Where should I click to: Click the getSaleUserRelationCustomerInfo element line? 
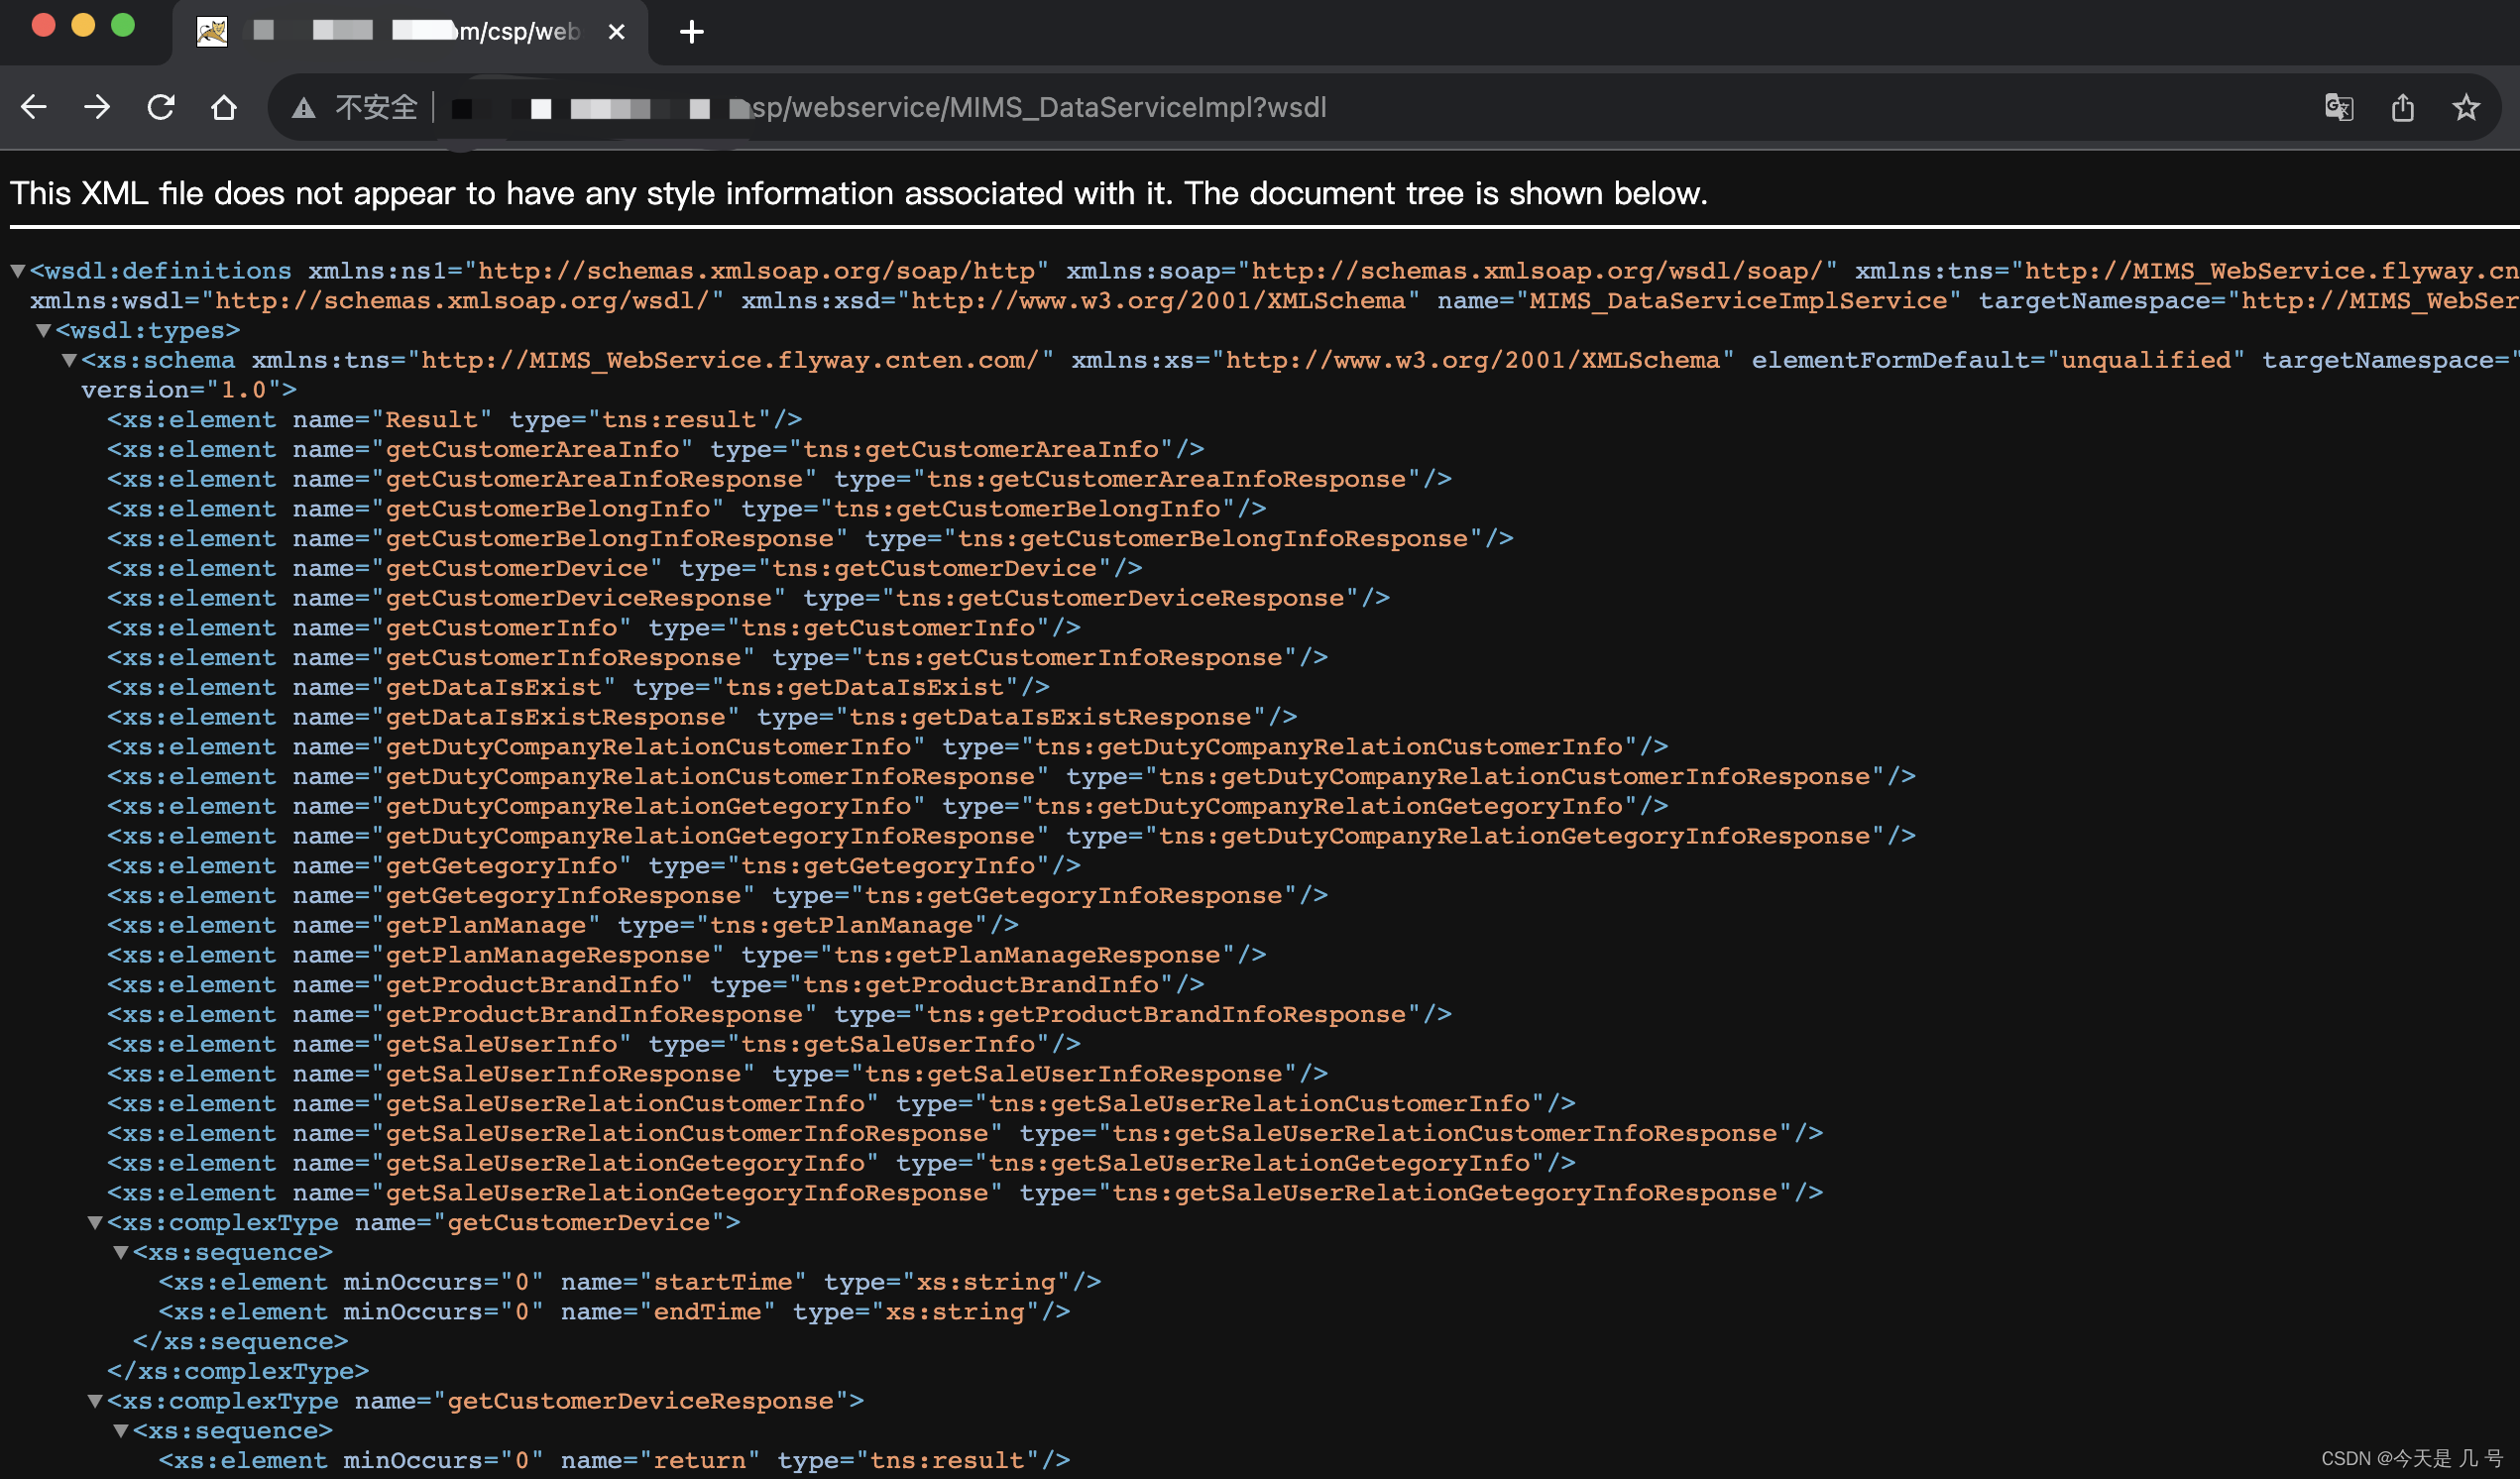pos(842,1104)
